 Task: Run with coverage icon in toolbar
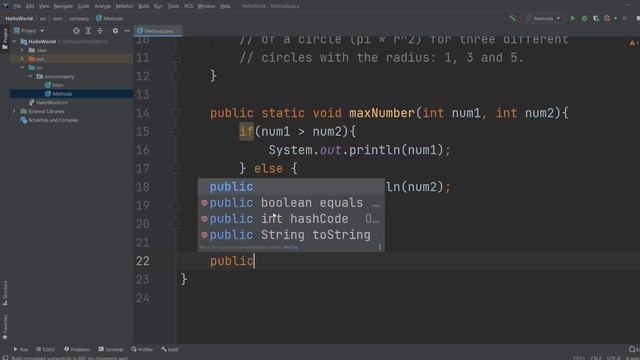click(596, 18)
